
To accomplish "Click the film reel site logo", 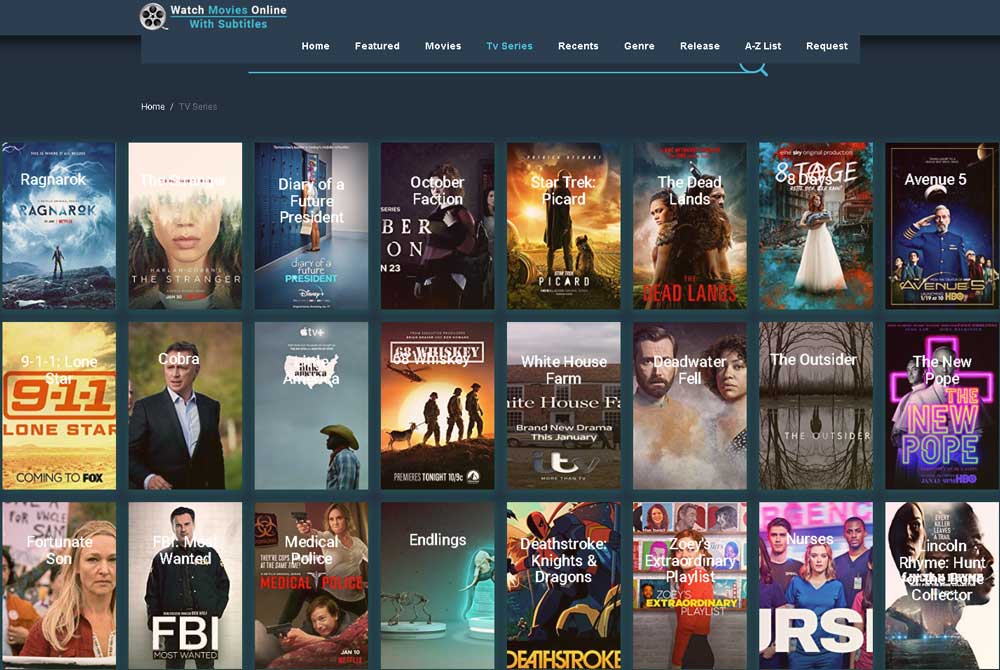I will pyautogui.click(x=153, y=17).
